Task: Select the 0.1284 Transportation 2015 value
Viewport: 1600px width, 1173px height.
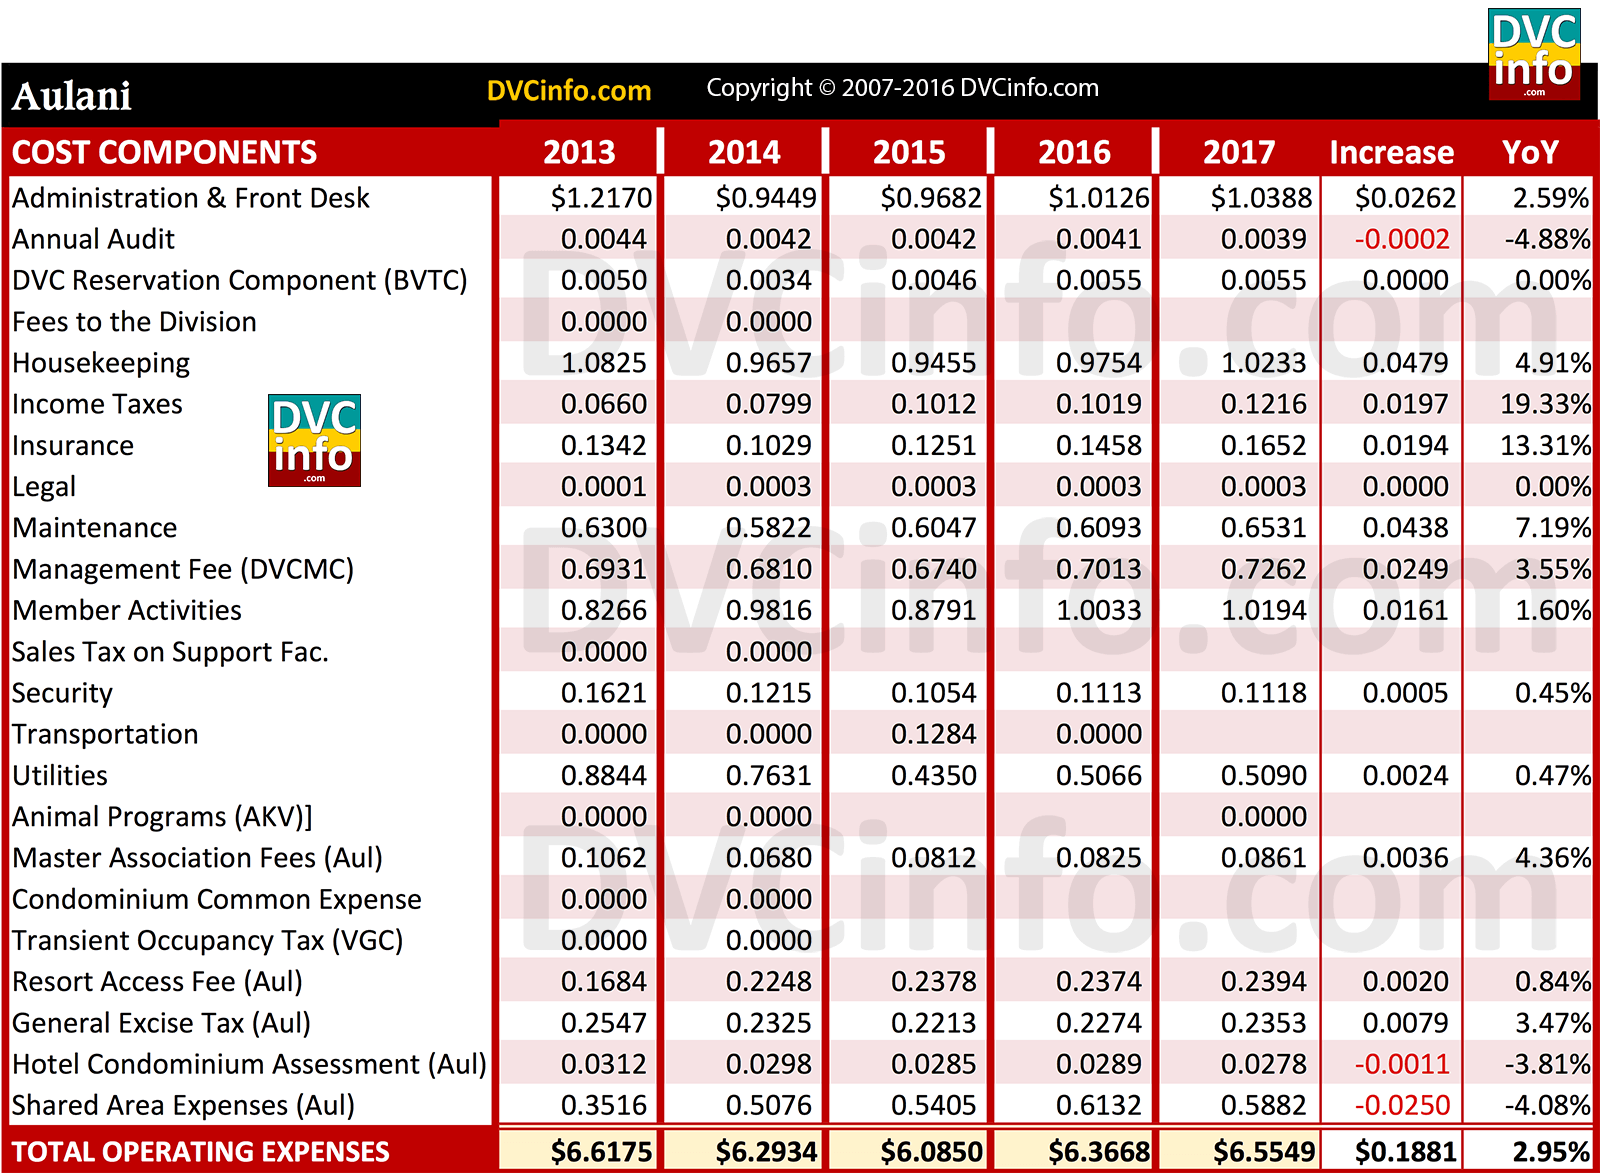Action: [x=934, y=734]
